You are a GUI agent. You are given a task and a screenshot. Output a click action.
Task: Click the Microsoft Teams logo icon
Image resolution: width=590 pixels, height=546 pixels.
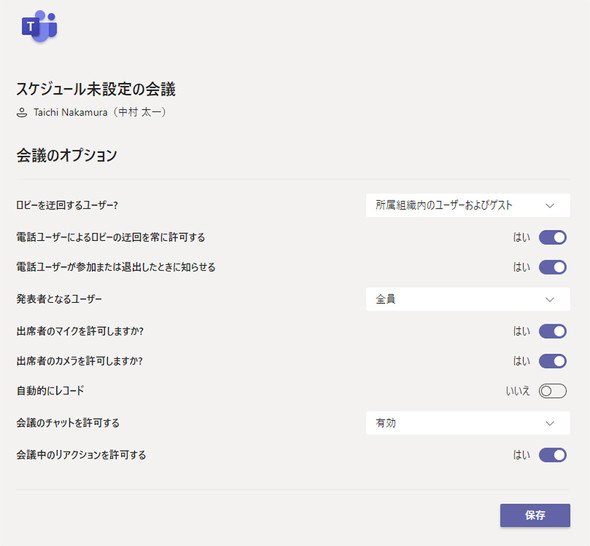40,26
